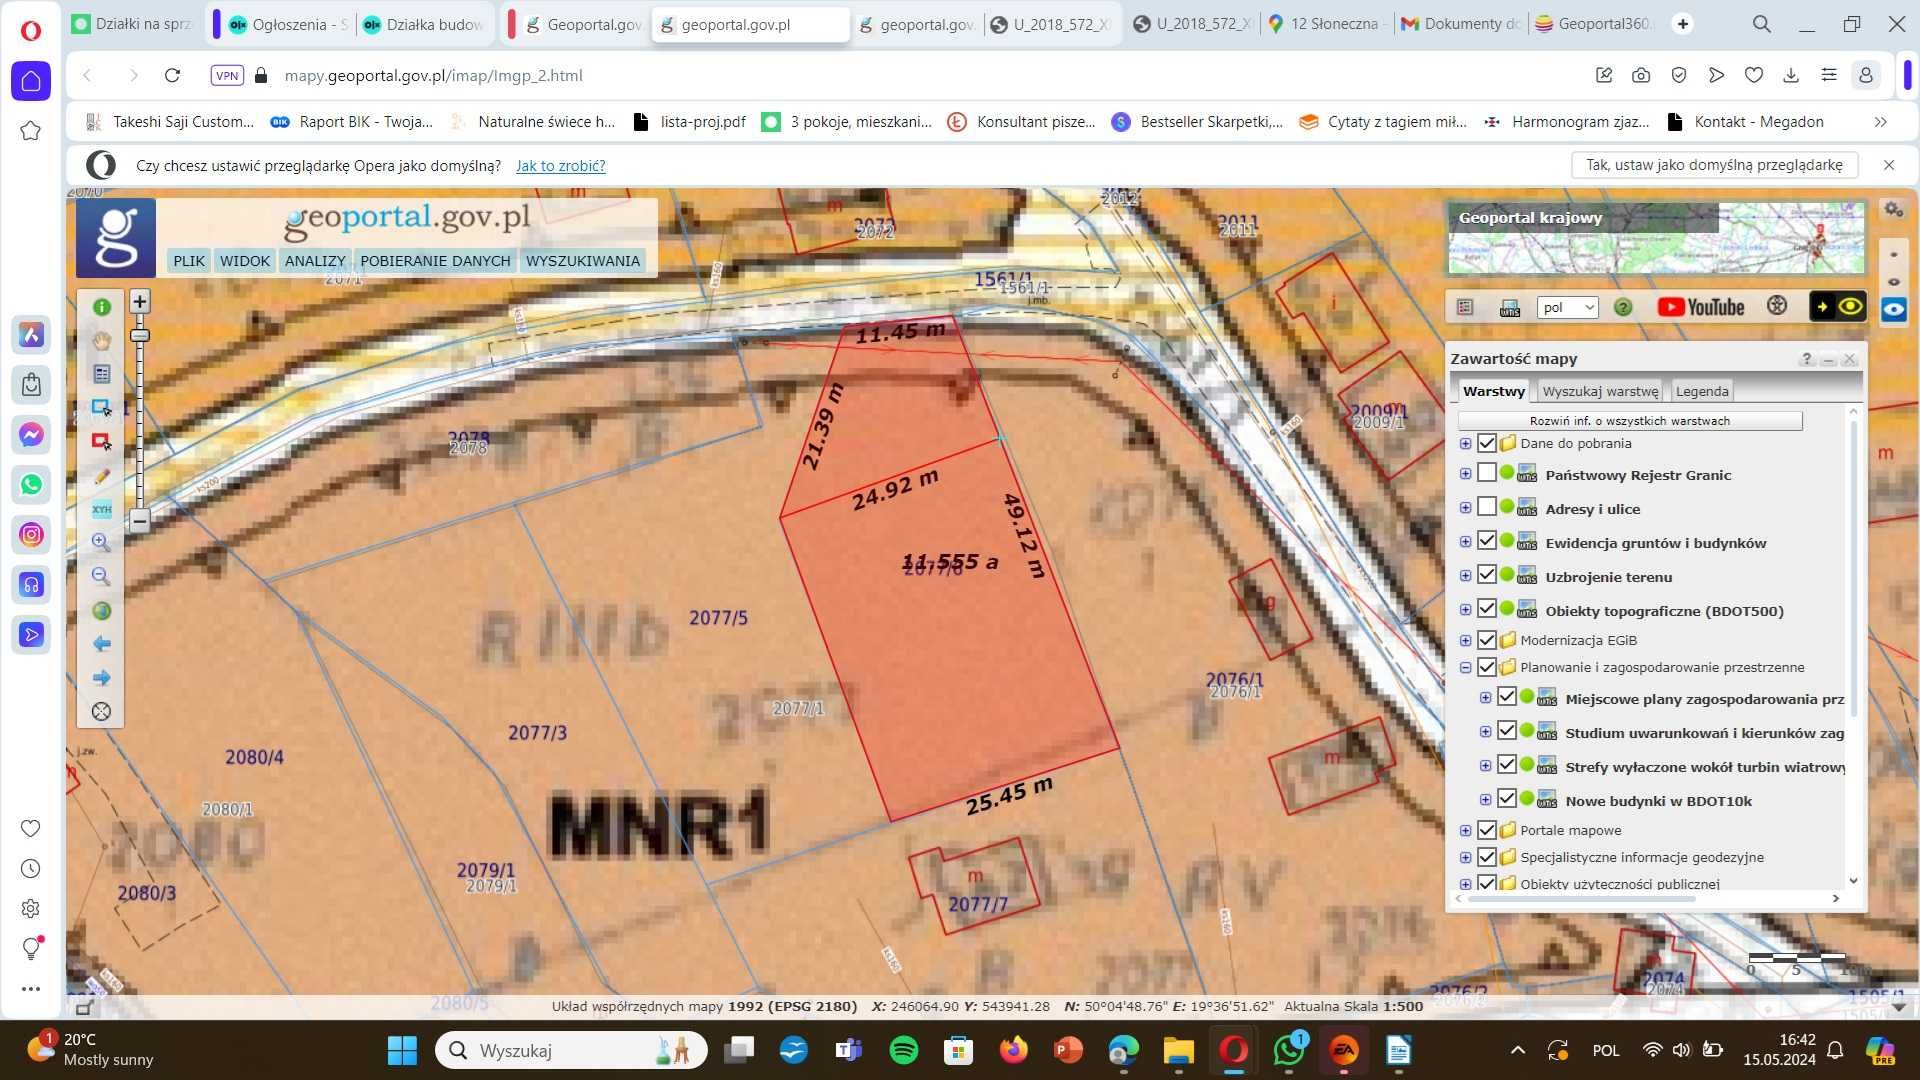Open the geoportal YouTube channel
This screenshot has width=1920, height=1080.
[x=1701, y=307]
